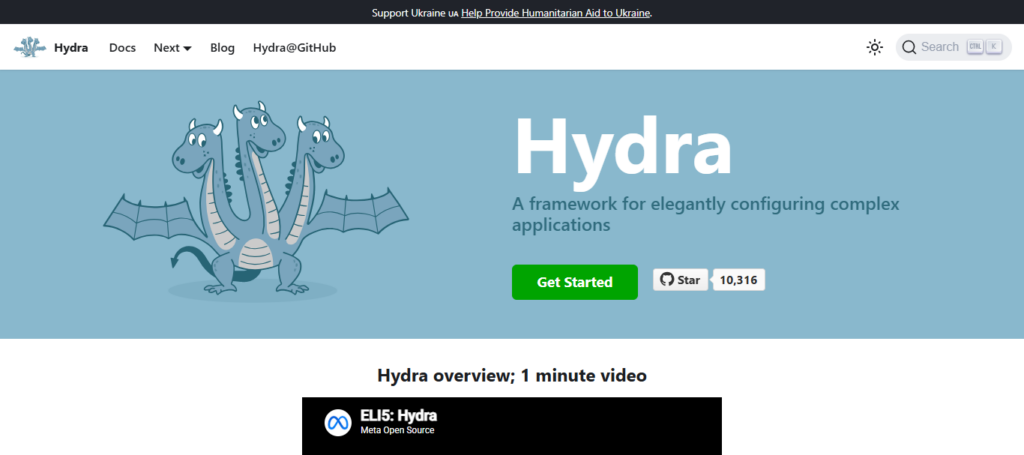The width and height of the screenshot is (1024, 455).
Task: Open the ELI5: Hydra video title
Action: (398, 415)
